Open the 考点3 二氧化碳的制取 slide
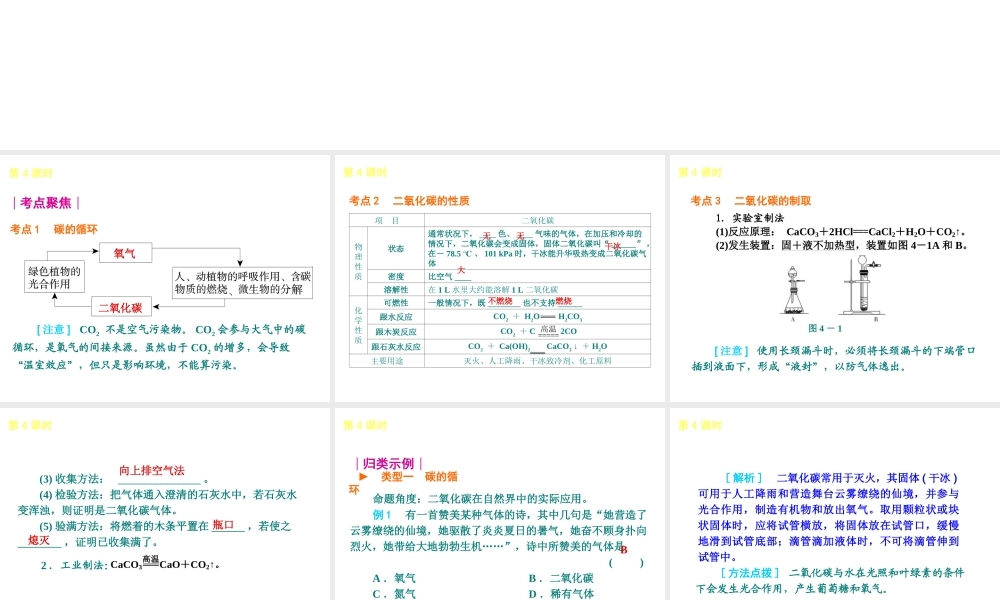Screen dimensions: 1000x600 835,278
